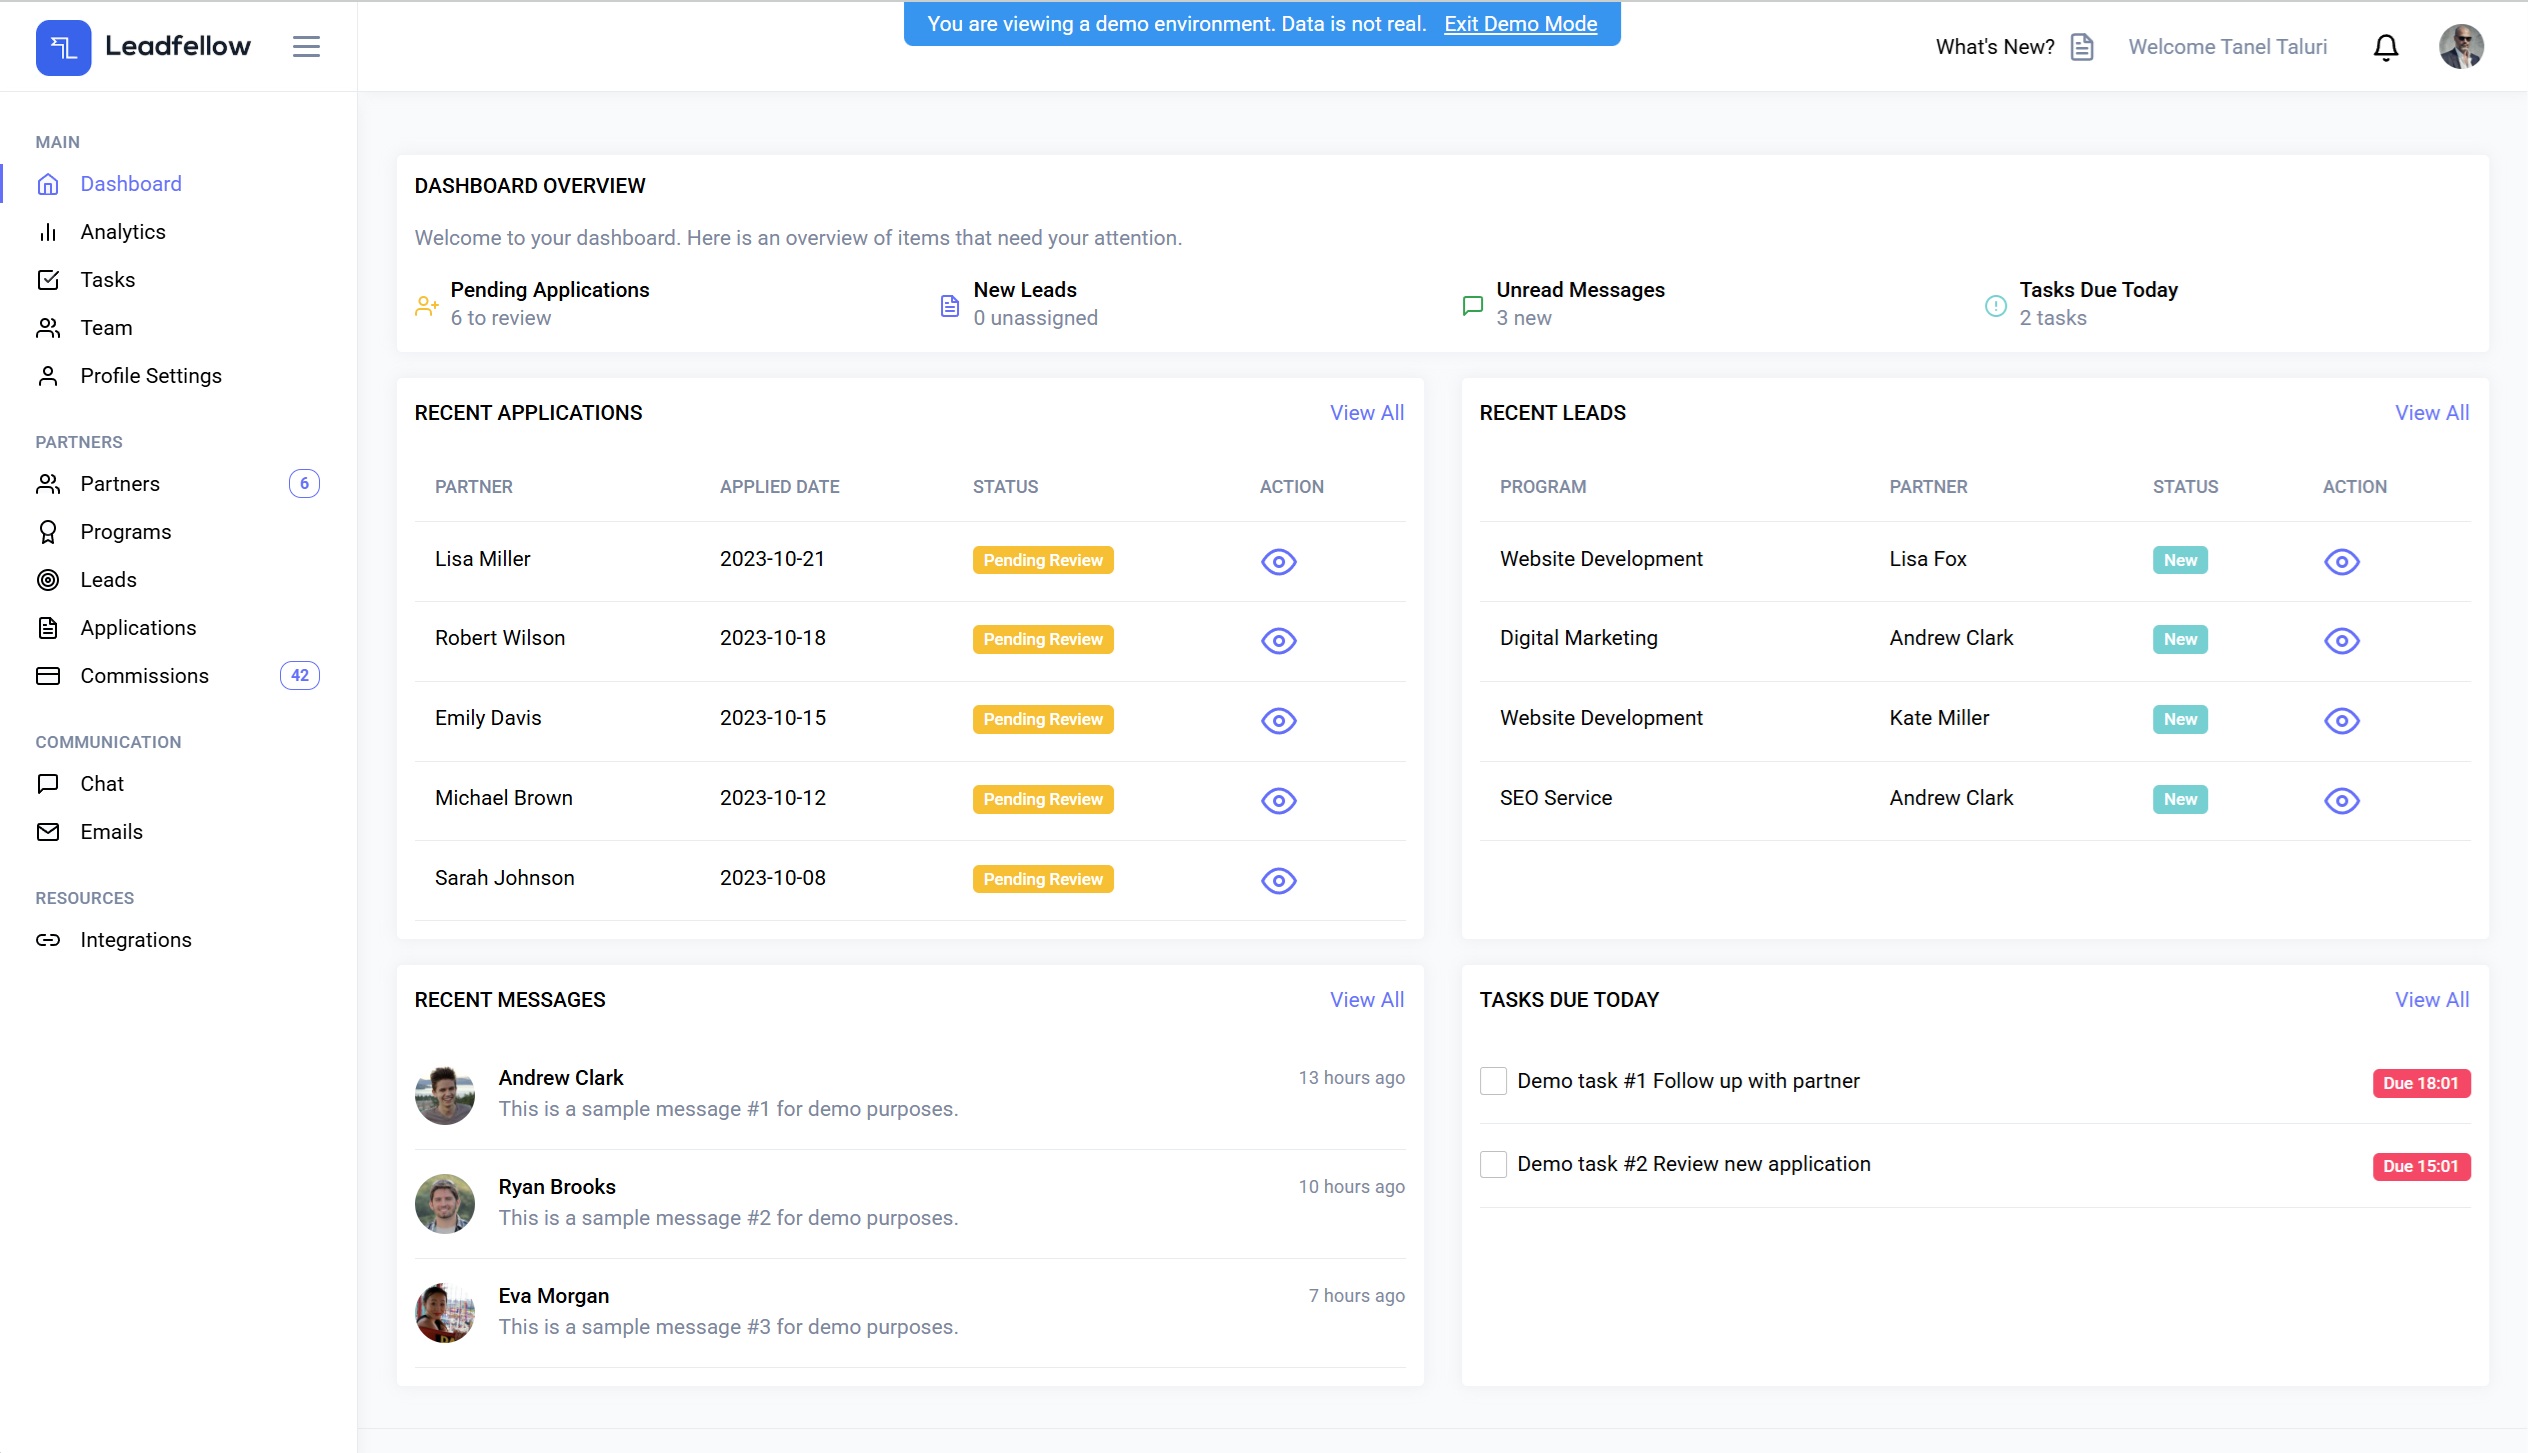Image resolution: width=2528 pixels, height=1453 pixels.
Task: Open What's New document icon
Action: (2082, 47)
